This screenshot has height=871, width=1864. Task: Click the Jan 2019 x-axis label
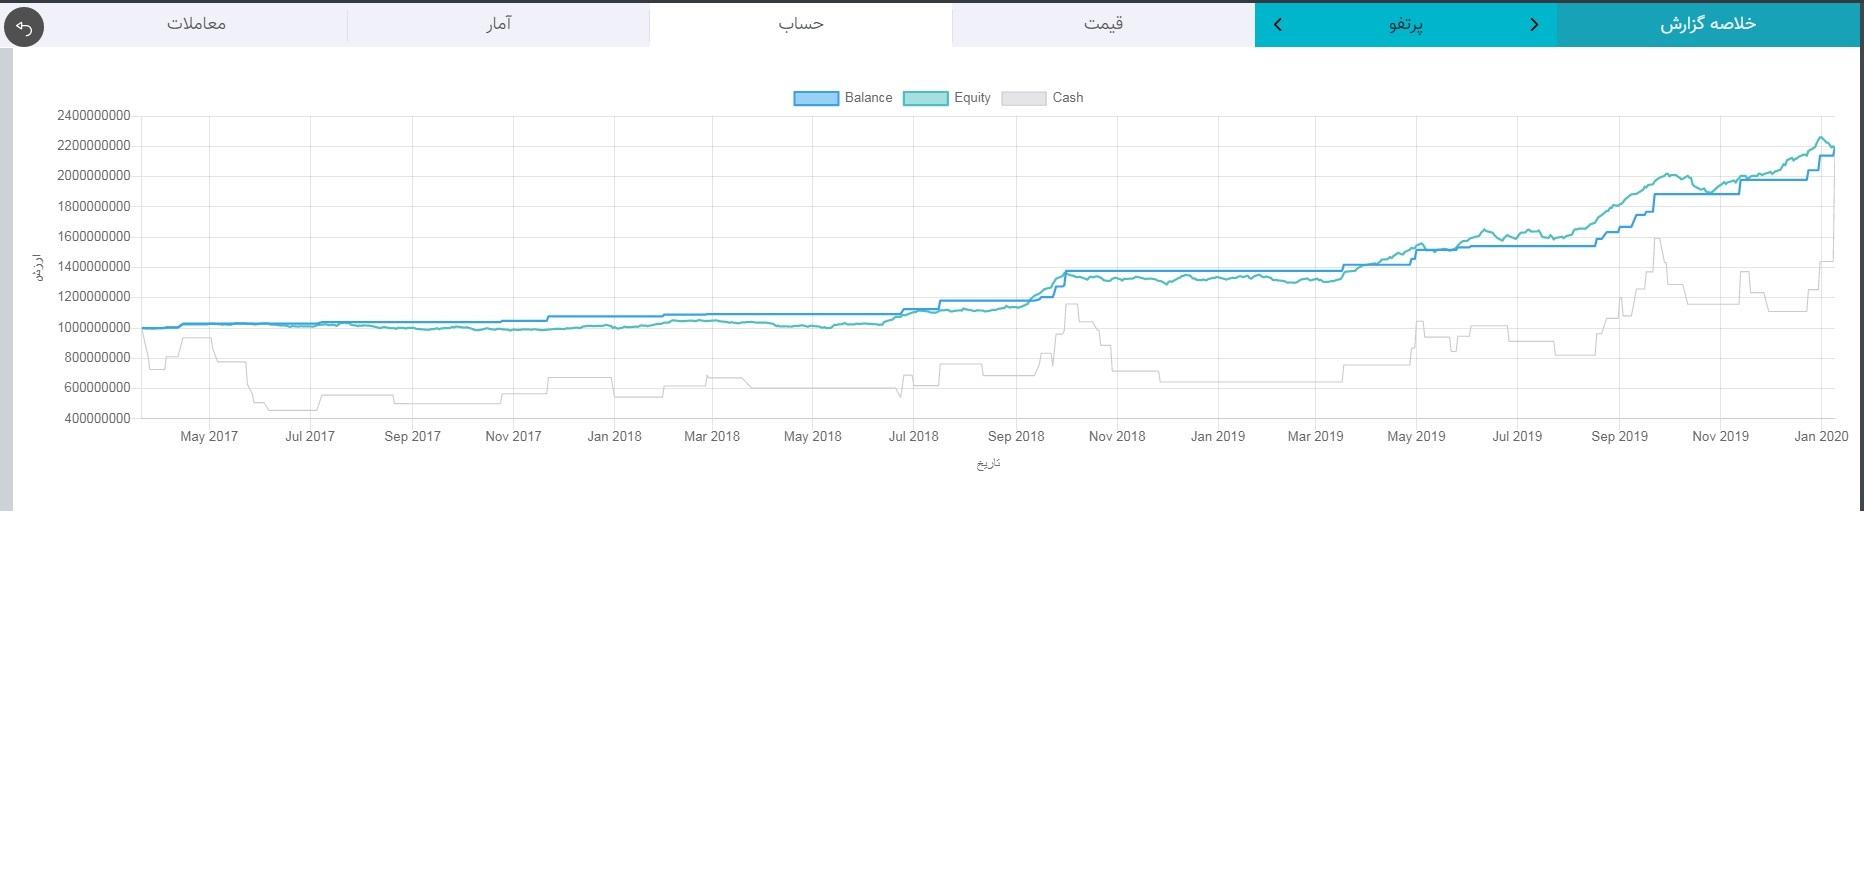(x=1218, y=437)
